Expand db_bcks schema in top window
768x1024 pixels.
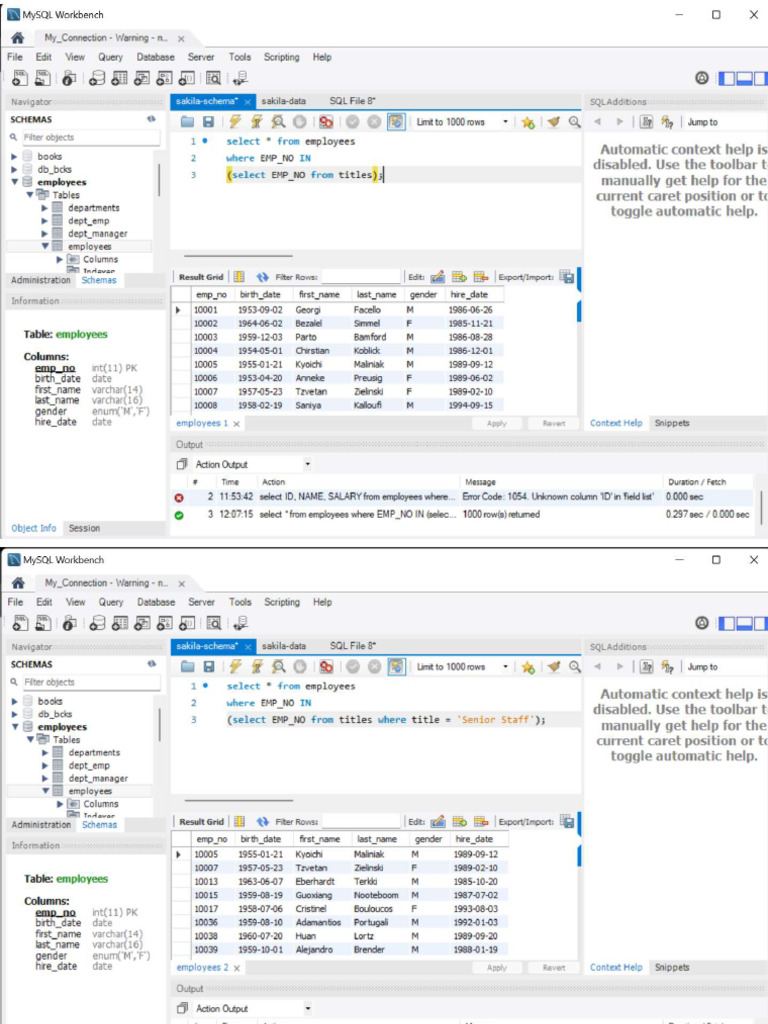pyautogui.click(x=14, y=170)
